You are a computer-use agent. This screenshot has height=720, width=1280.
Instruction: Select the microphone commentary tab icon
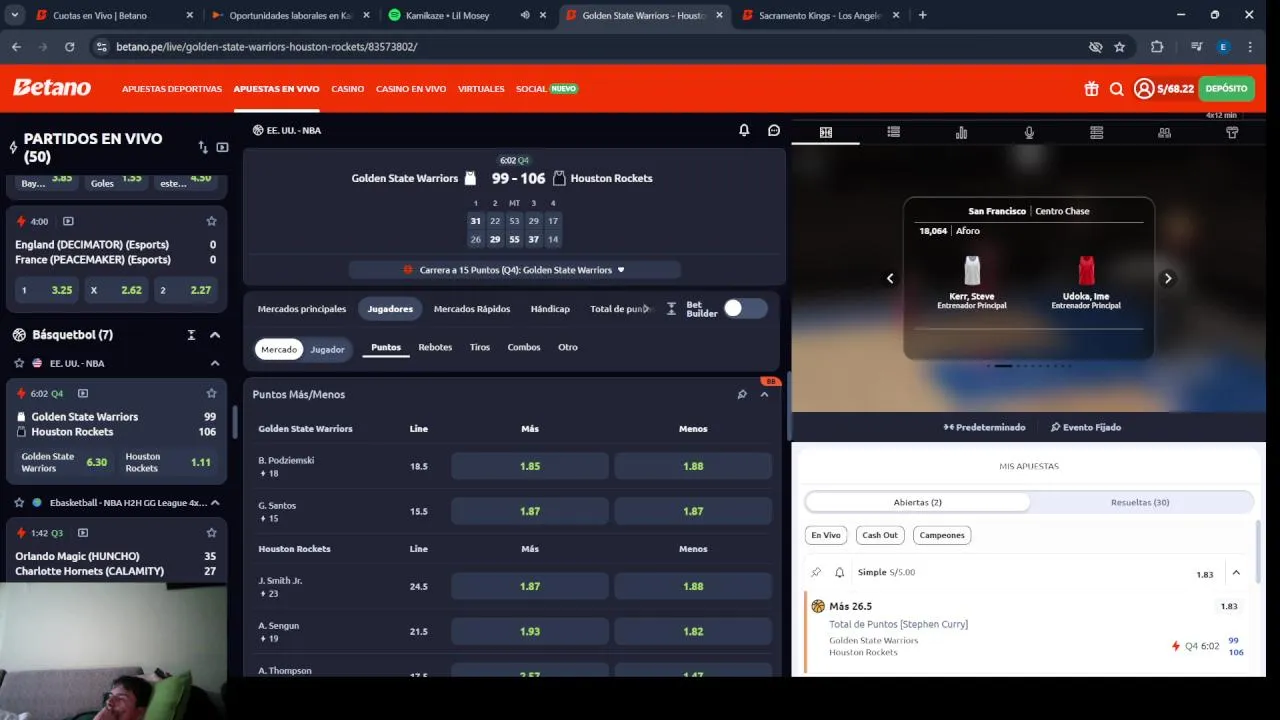click(1029, 132)
